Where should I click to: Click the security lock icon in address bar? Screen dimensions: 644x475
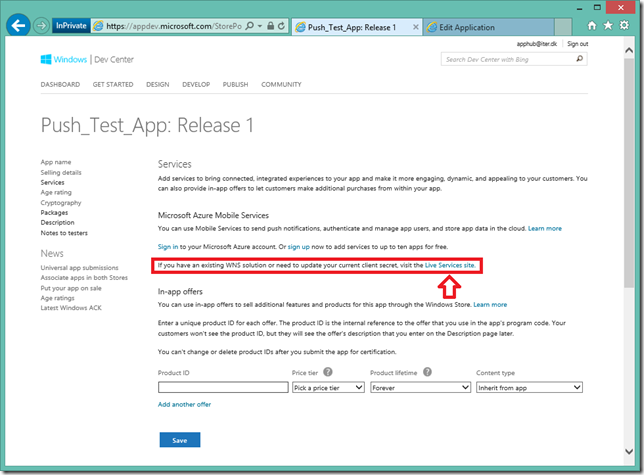(270, 26)
